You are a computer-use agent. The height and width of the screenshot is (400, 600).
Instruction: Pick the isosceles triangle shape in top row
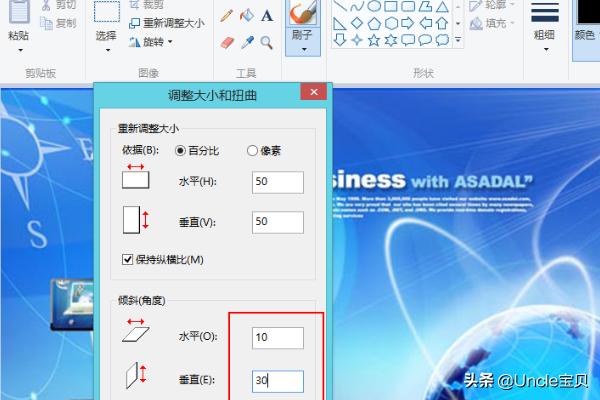pyautogui.click(x=442, y=7)
